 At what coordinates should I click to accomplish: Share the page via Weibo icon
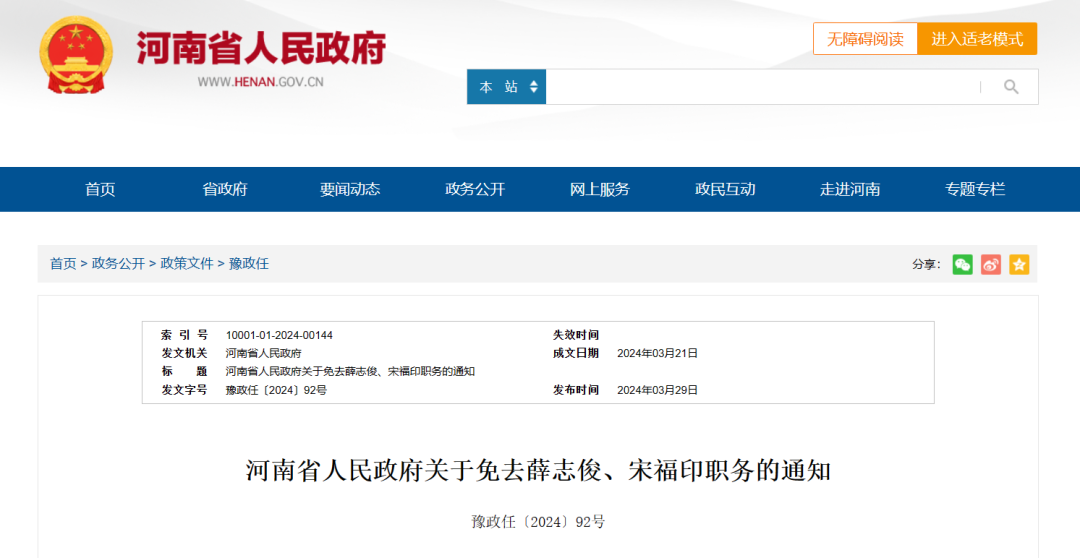[990, 264]
